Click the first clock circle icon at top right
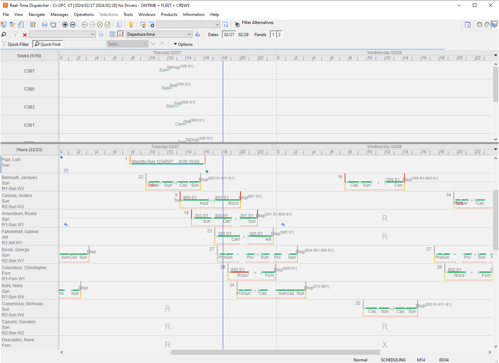 [479, 25]
